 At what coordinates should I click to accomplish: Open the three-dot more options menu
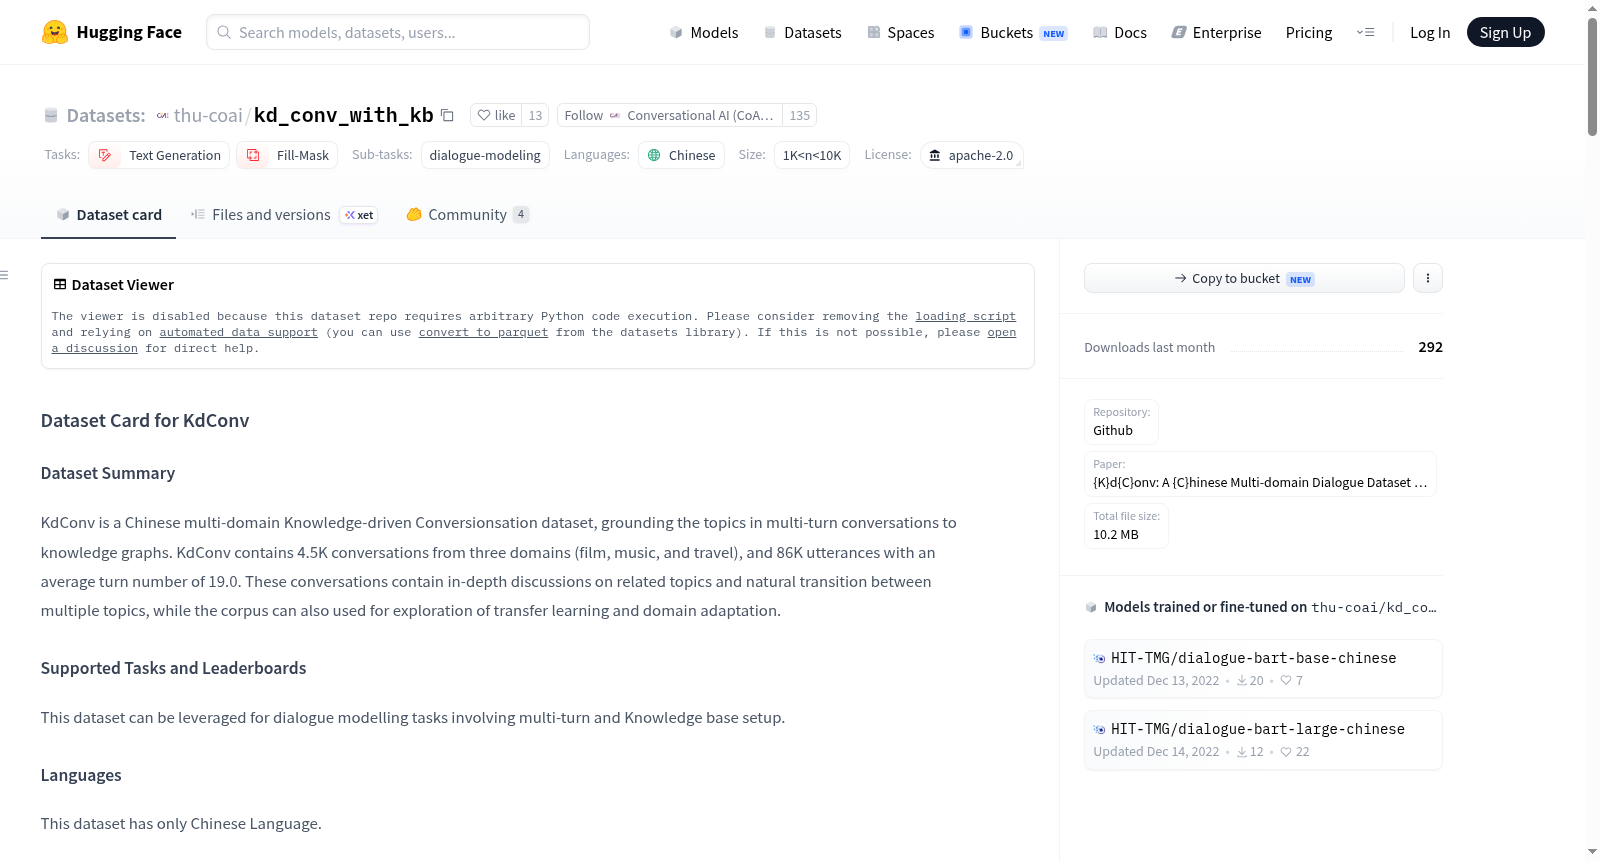click(1428, 278)
